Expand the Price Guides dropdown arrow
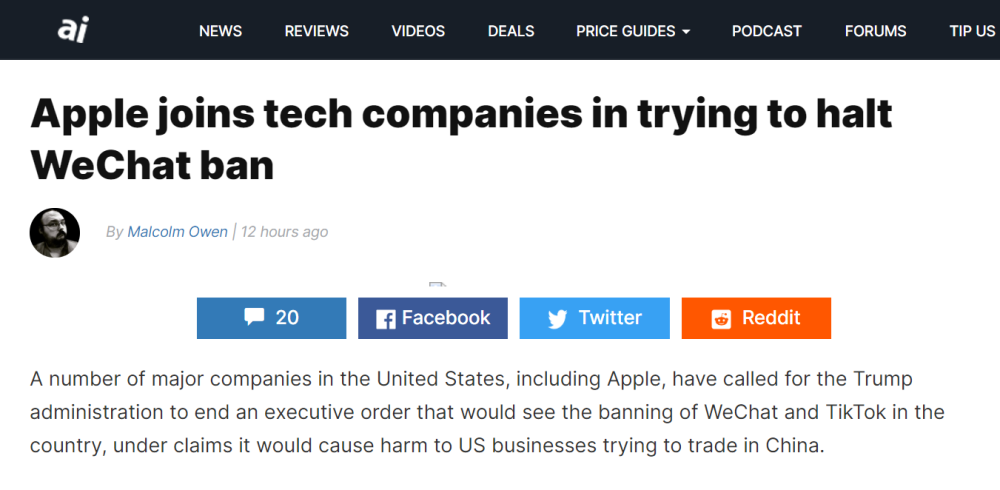This screenshot has height=490, width=1000. pos(686,31)
